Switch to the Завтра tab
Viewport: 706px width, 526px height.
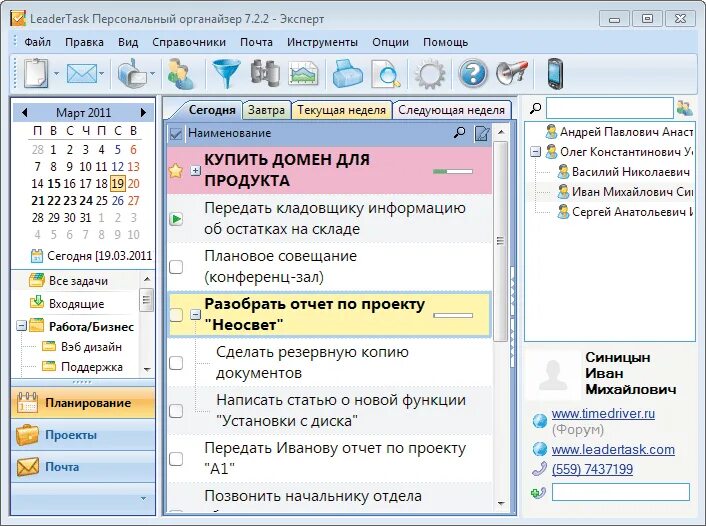point(267,110)
